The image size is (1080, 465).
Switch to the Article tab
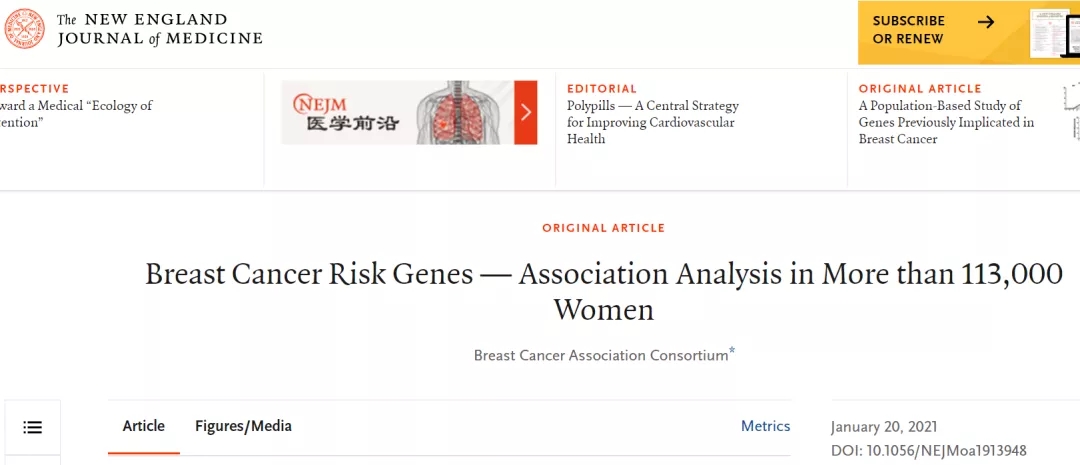[144, 426]
